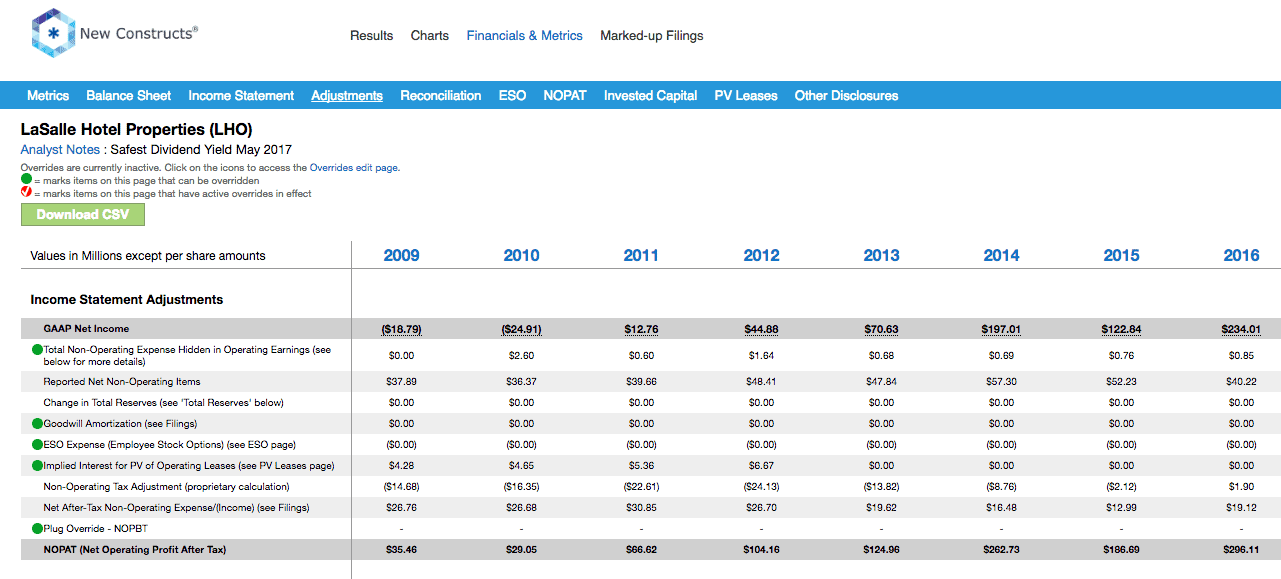Open Financials & Metrics section
The image size is (1281, 579).
pos(524,35)
